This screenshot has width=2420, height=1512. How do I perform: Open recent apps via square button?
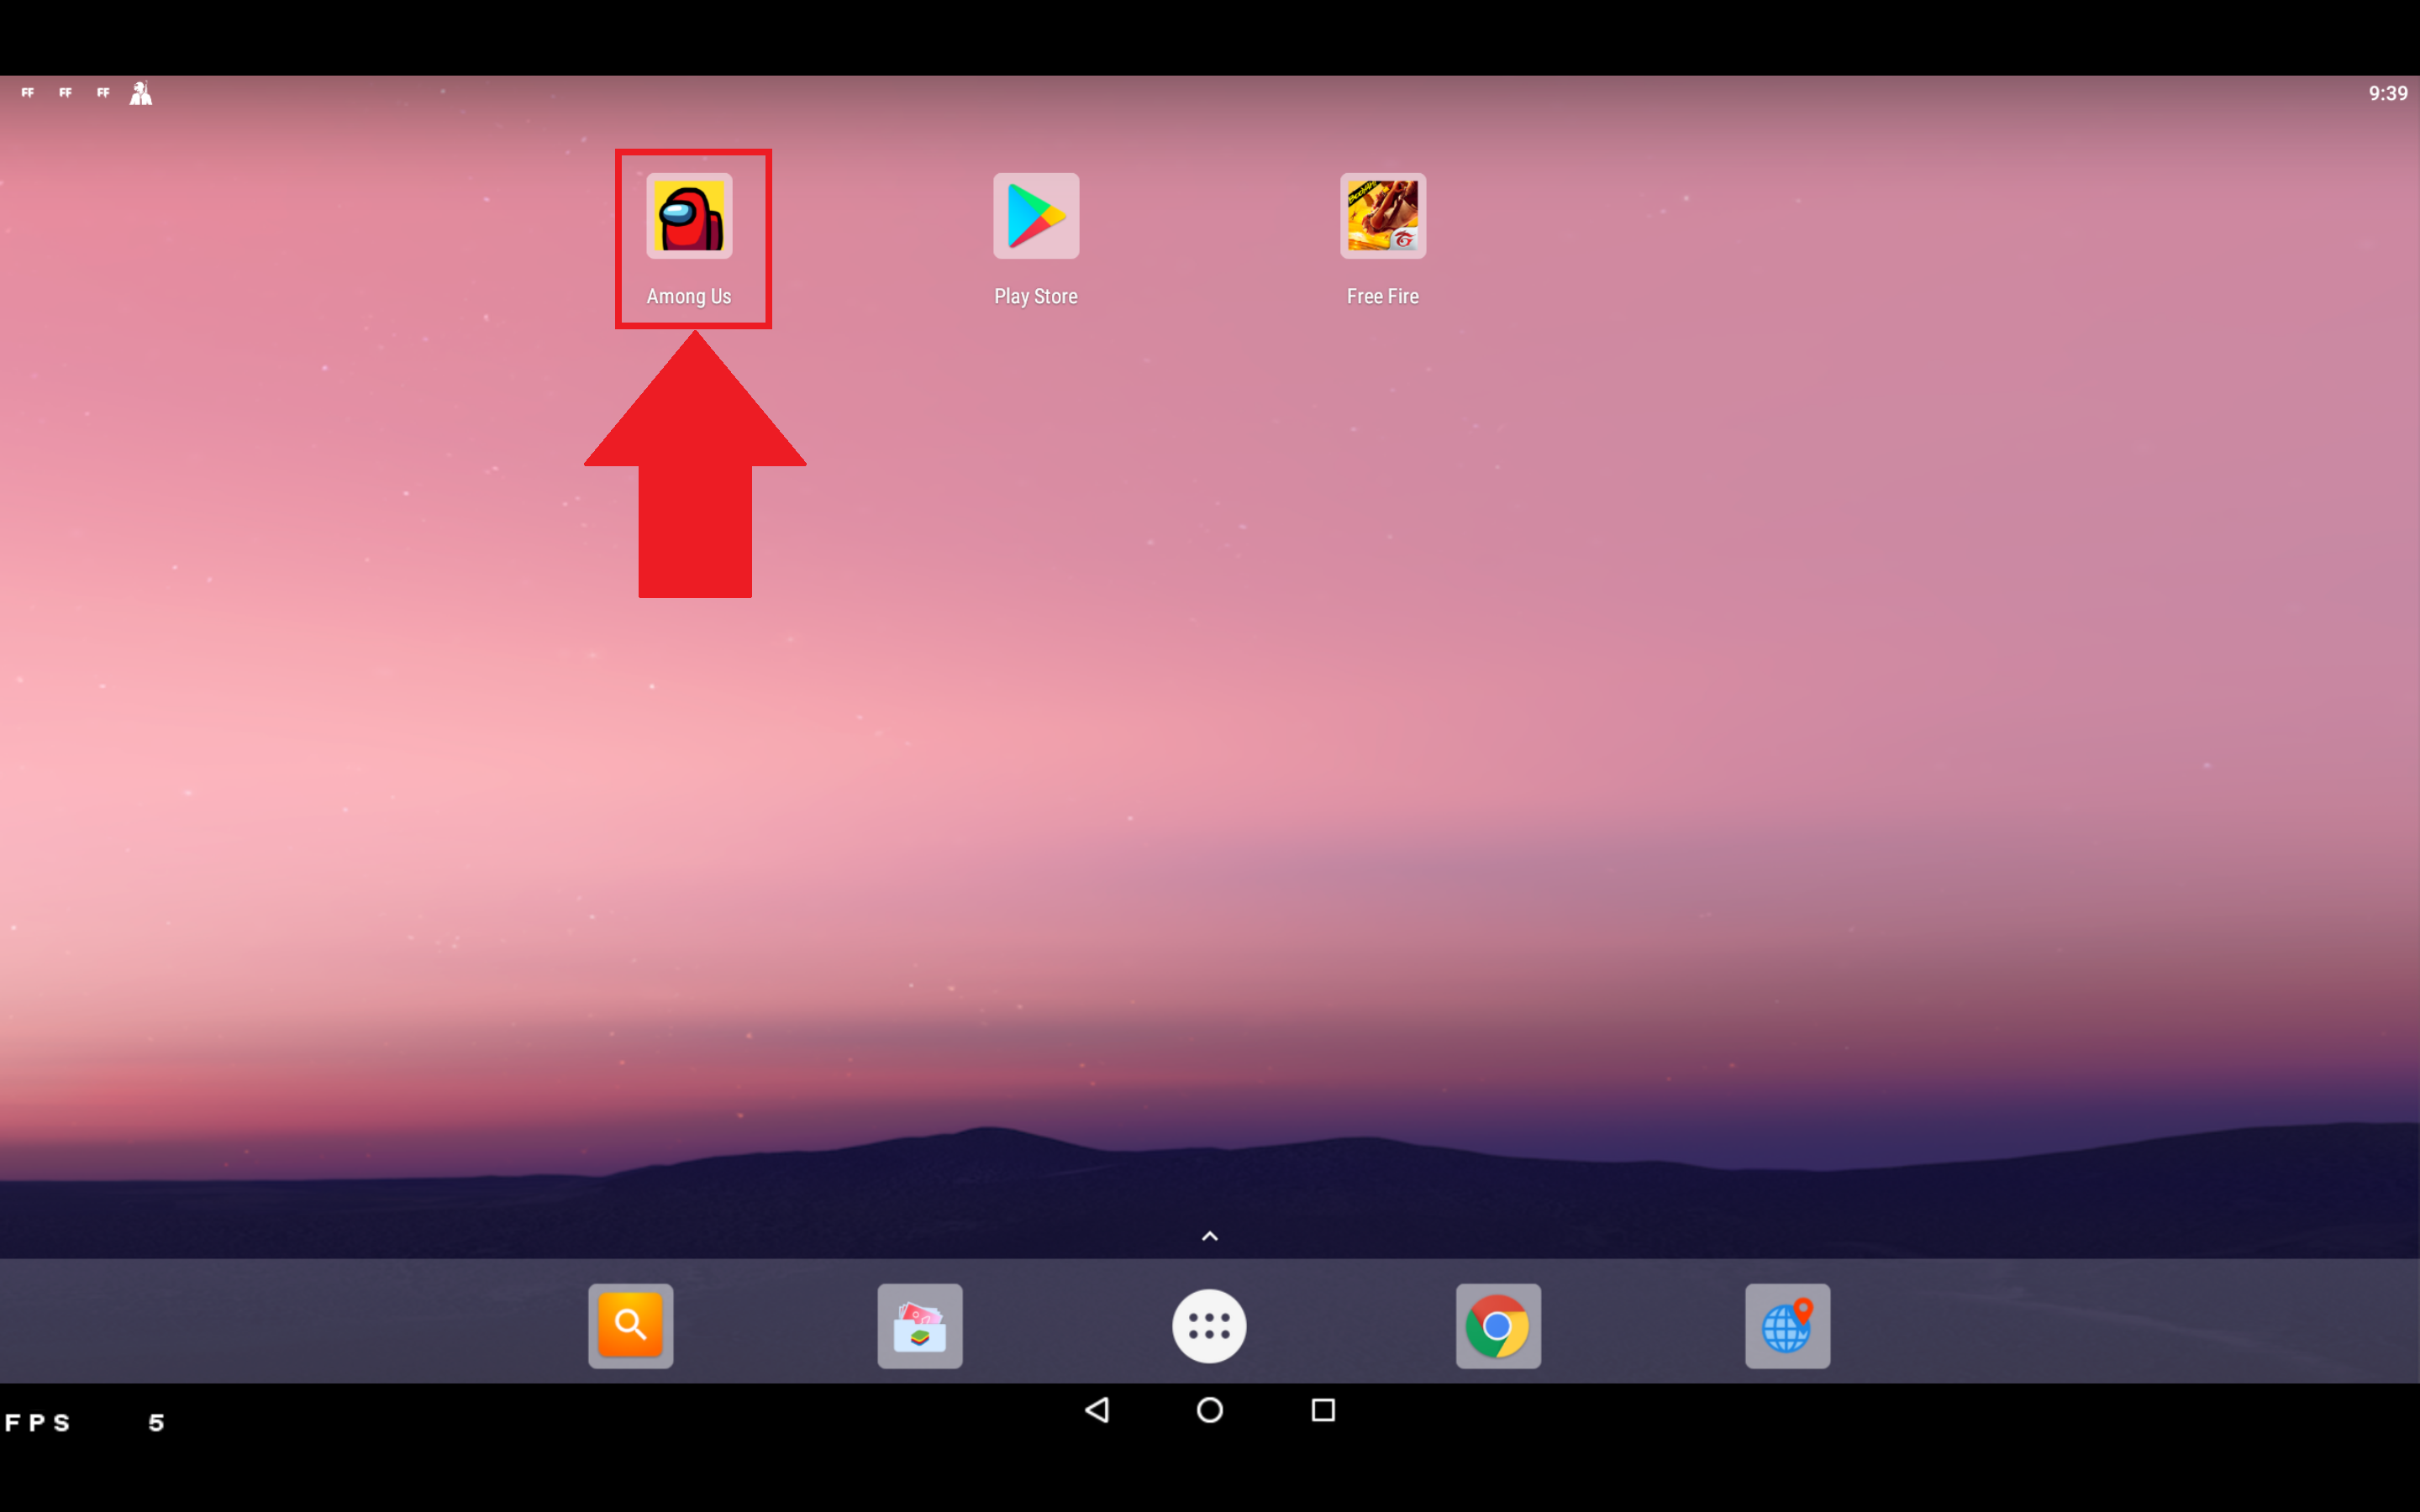click(1324, 1410)
